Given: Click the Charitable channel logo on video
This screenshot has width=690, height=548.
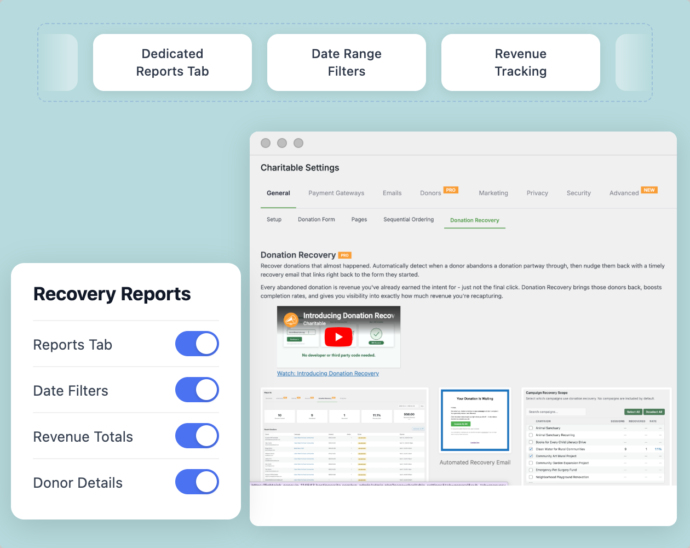Looking at the screenshot, I should [291, 320].
